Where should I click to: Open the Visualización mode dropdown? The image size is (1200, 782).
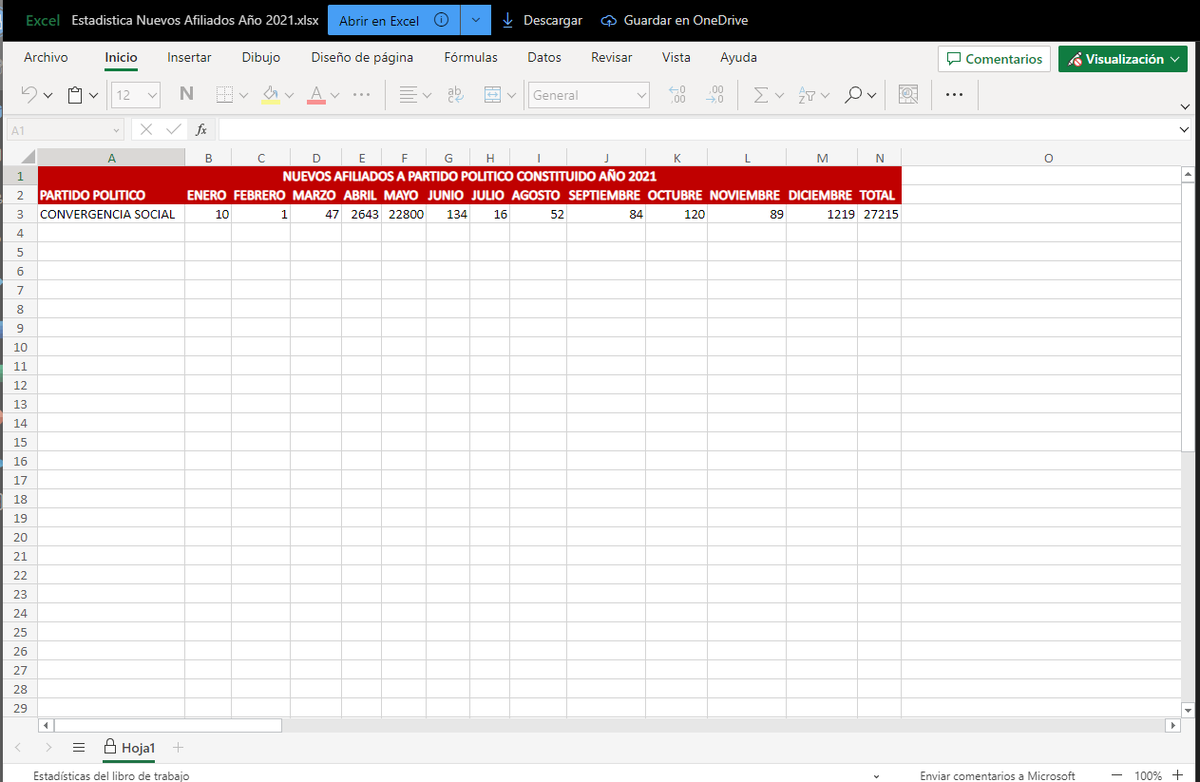coord(1123,59)
